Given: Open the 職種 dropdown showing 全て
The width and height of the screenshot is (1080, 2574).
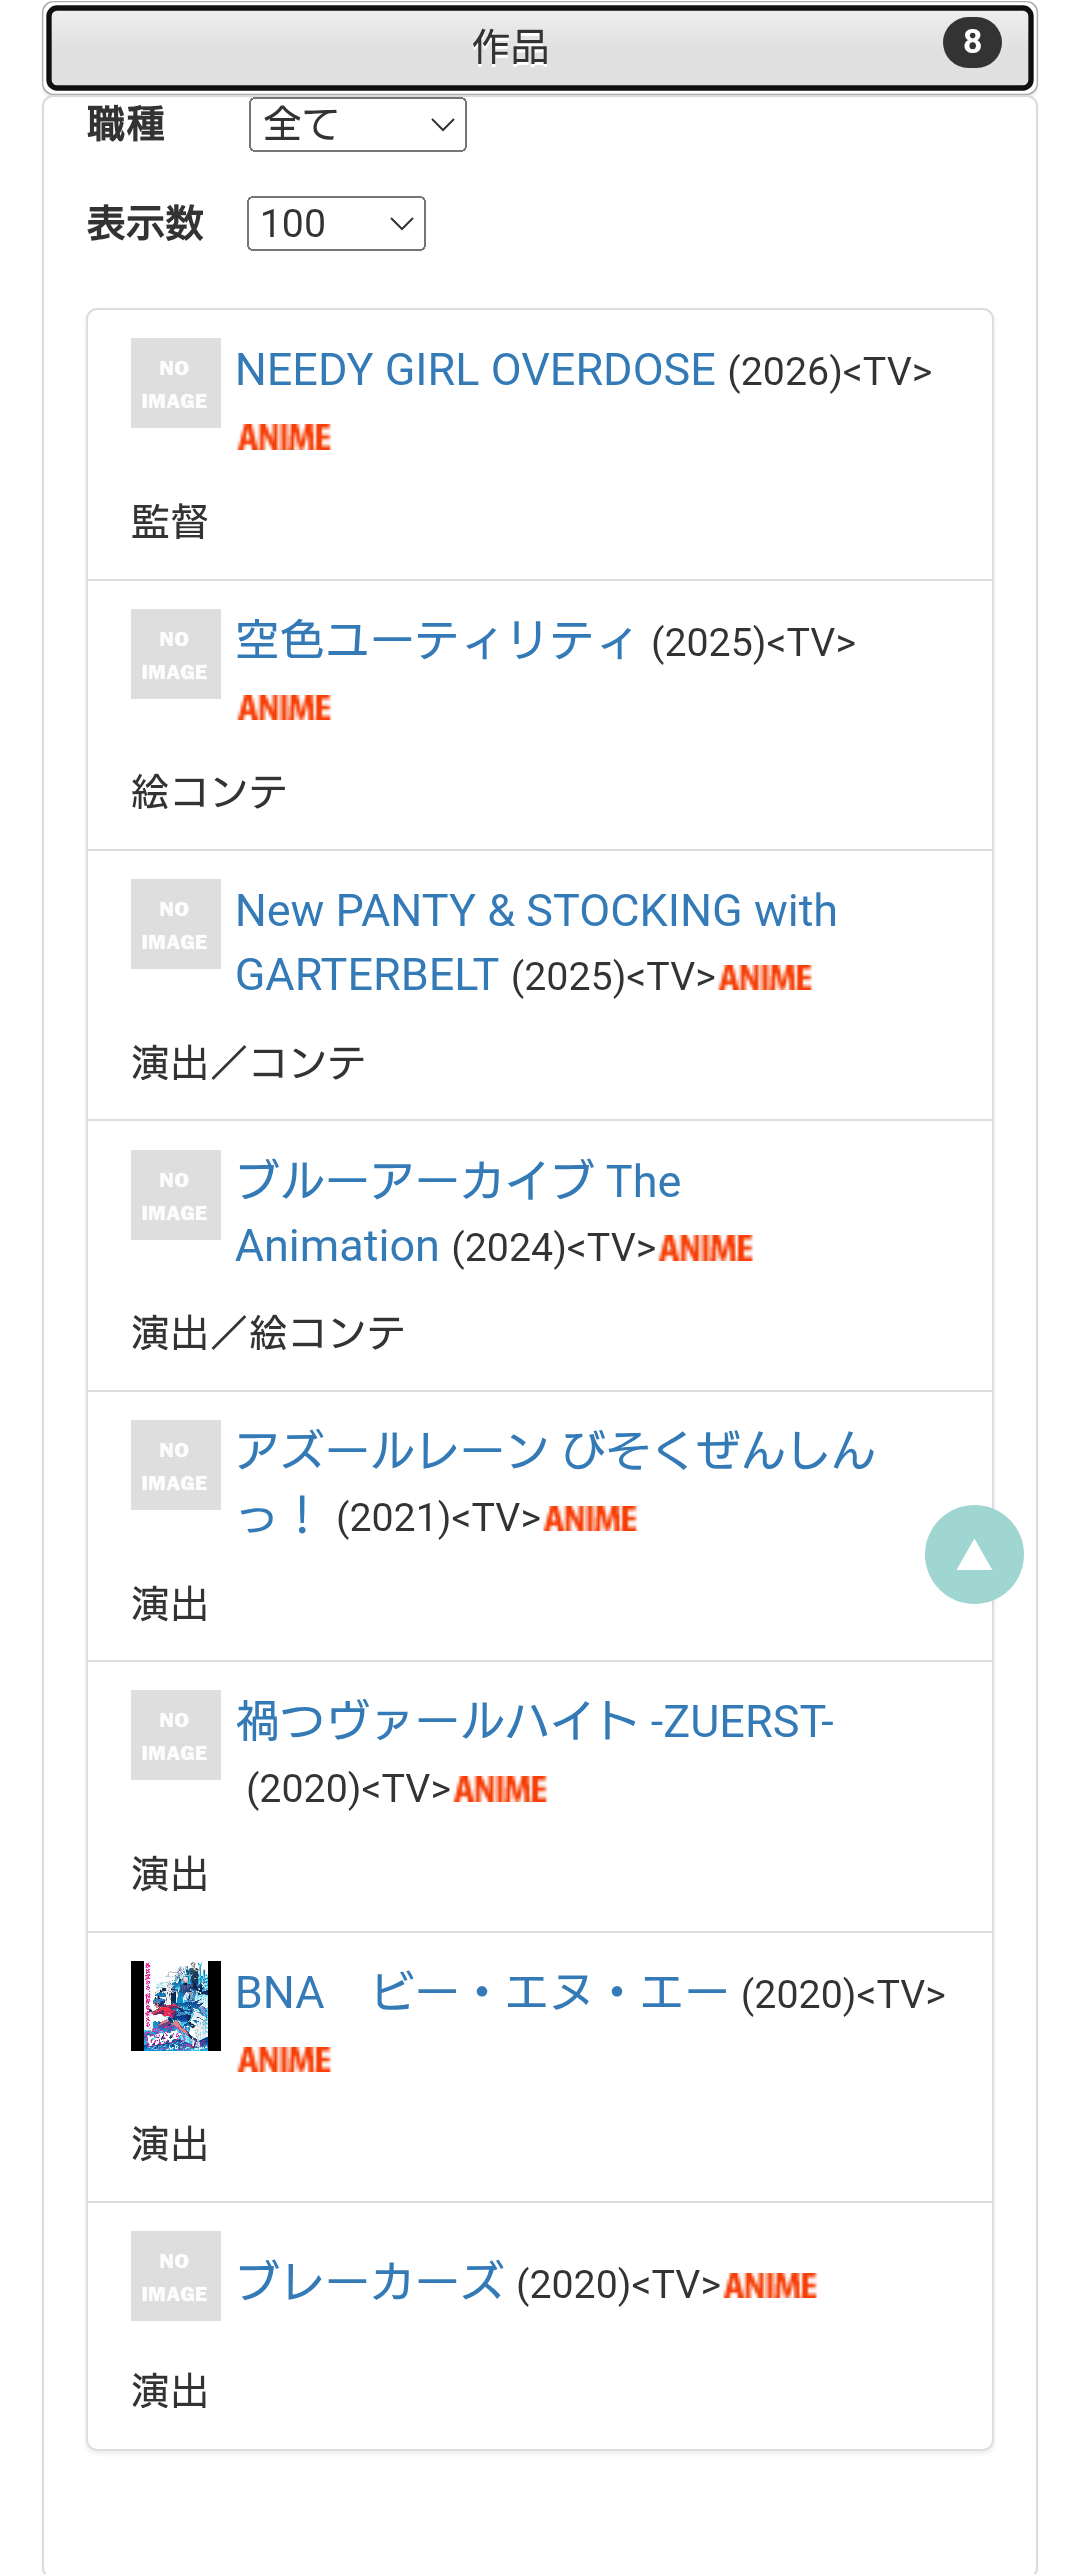Looking at the screenshot, I should 357,125.
